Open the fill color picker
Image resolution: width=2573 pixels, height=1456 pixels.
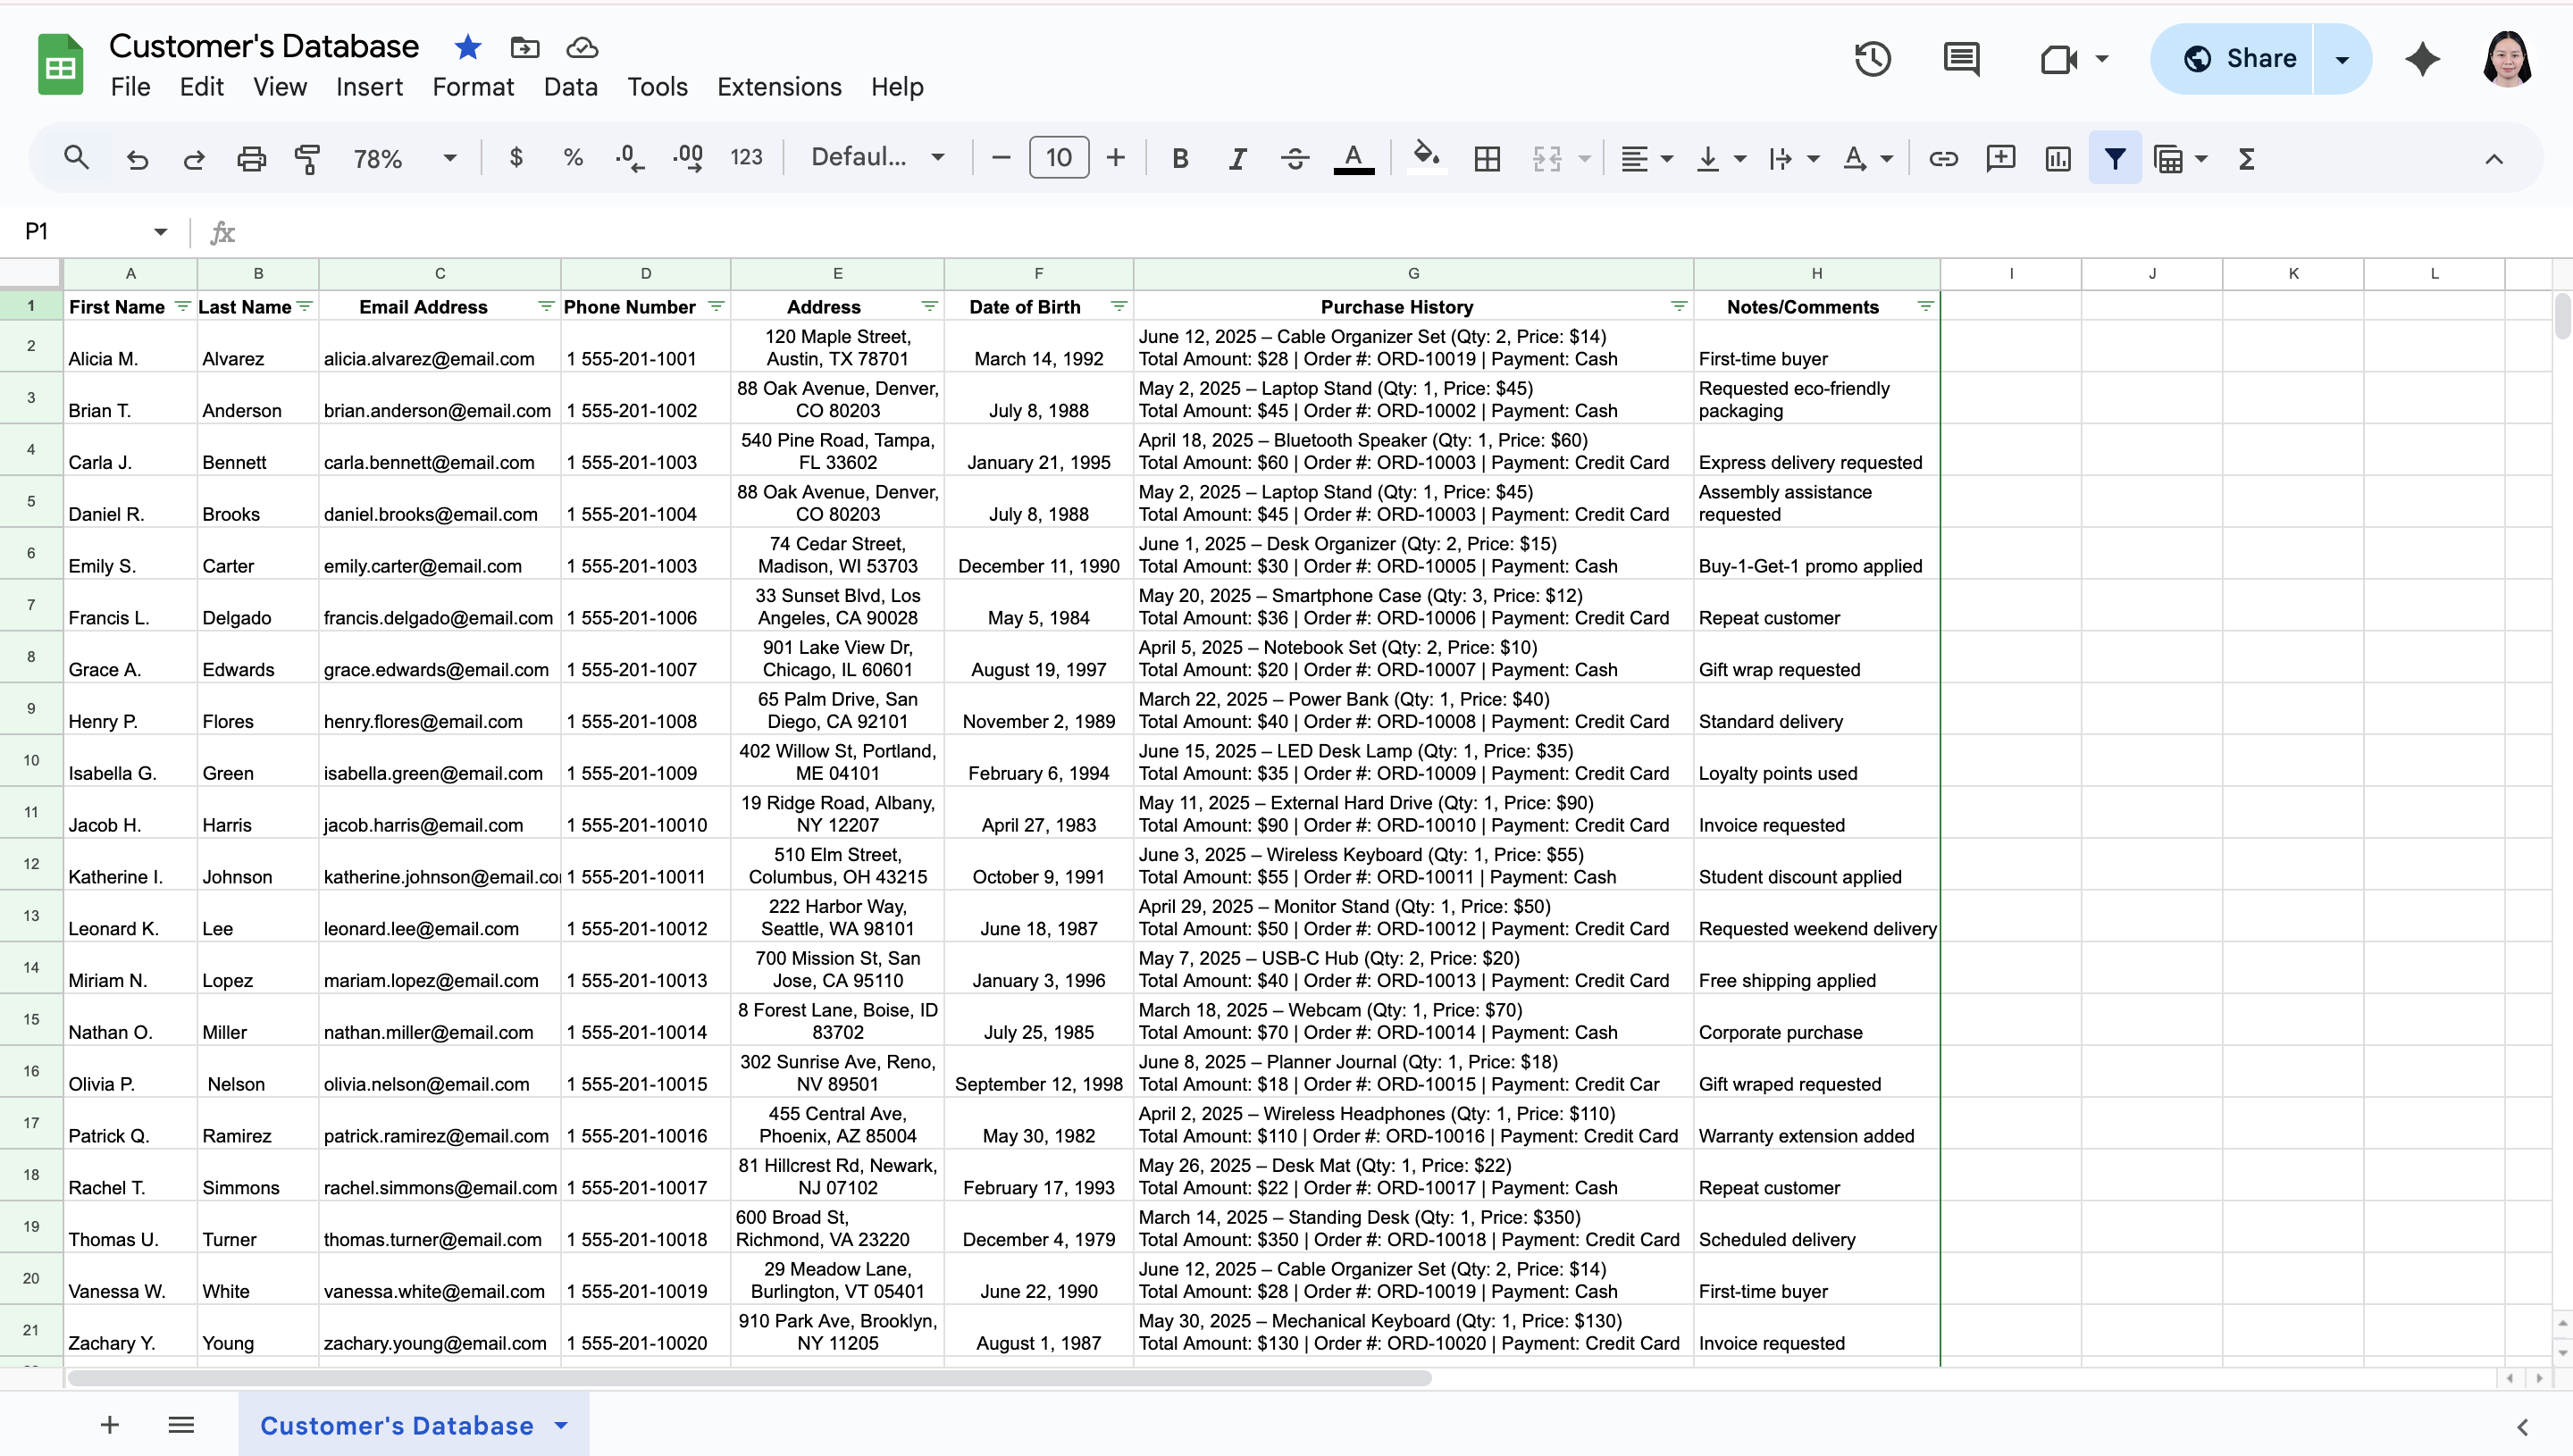pos(1426,158)
